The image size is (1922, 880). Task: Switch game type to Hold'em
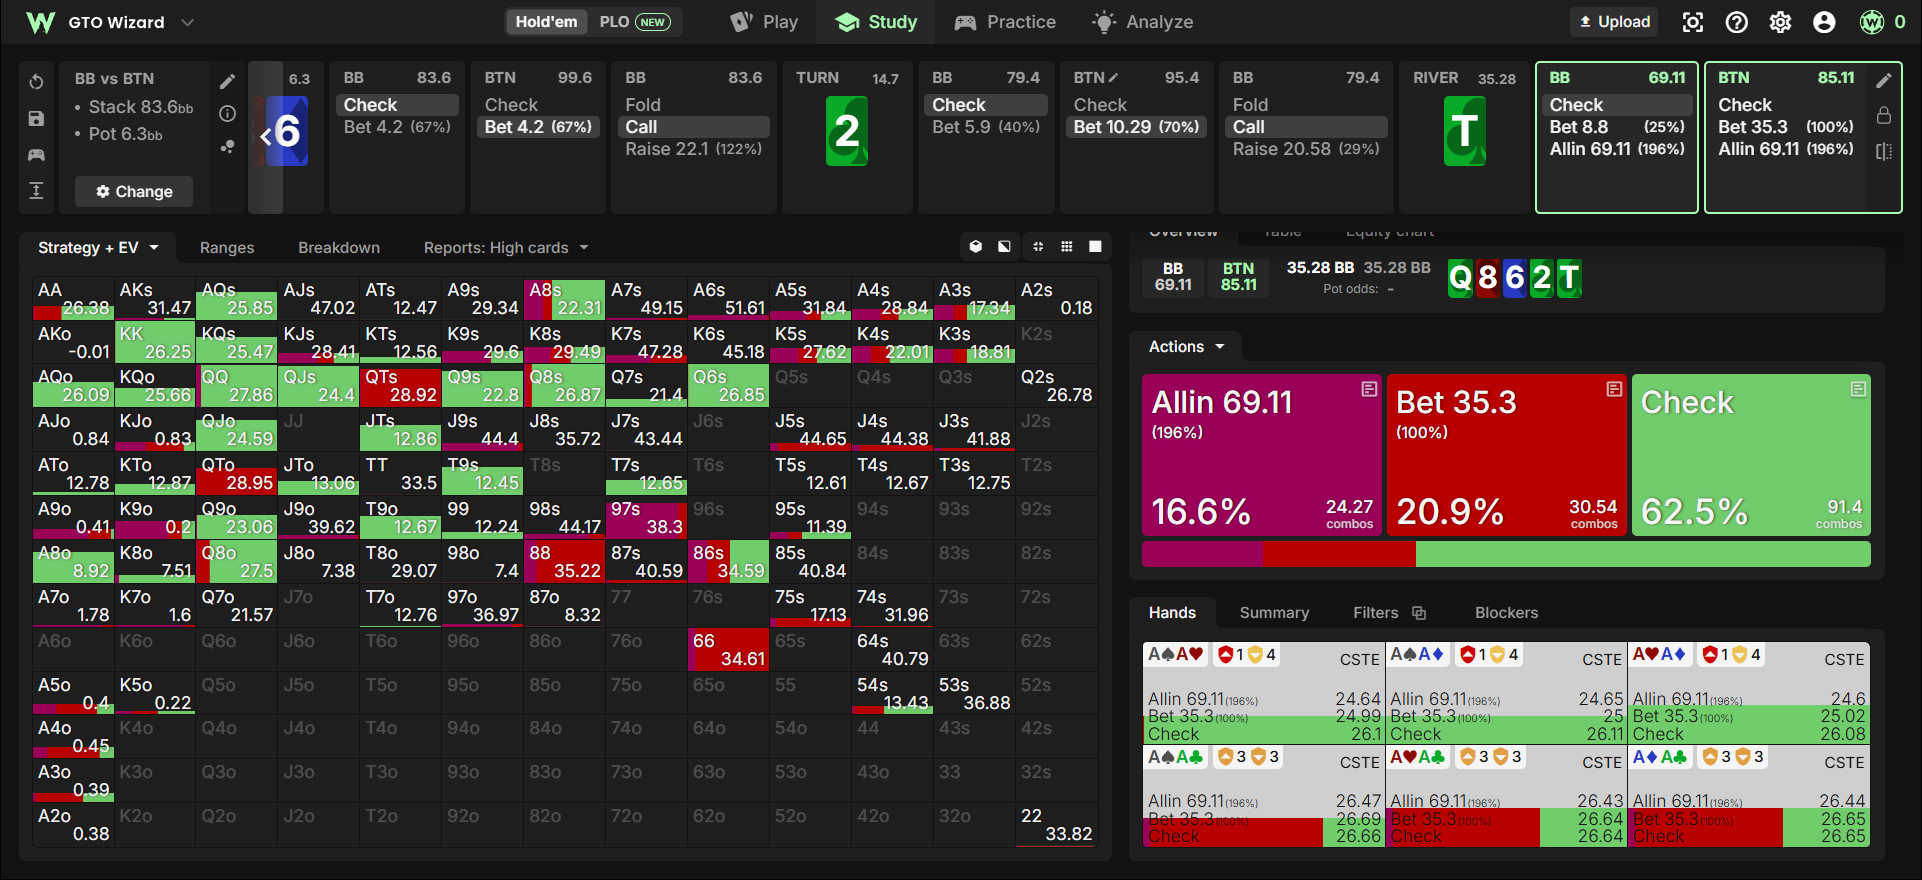point(547,22)
